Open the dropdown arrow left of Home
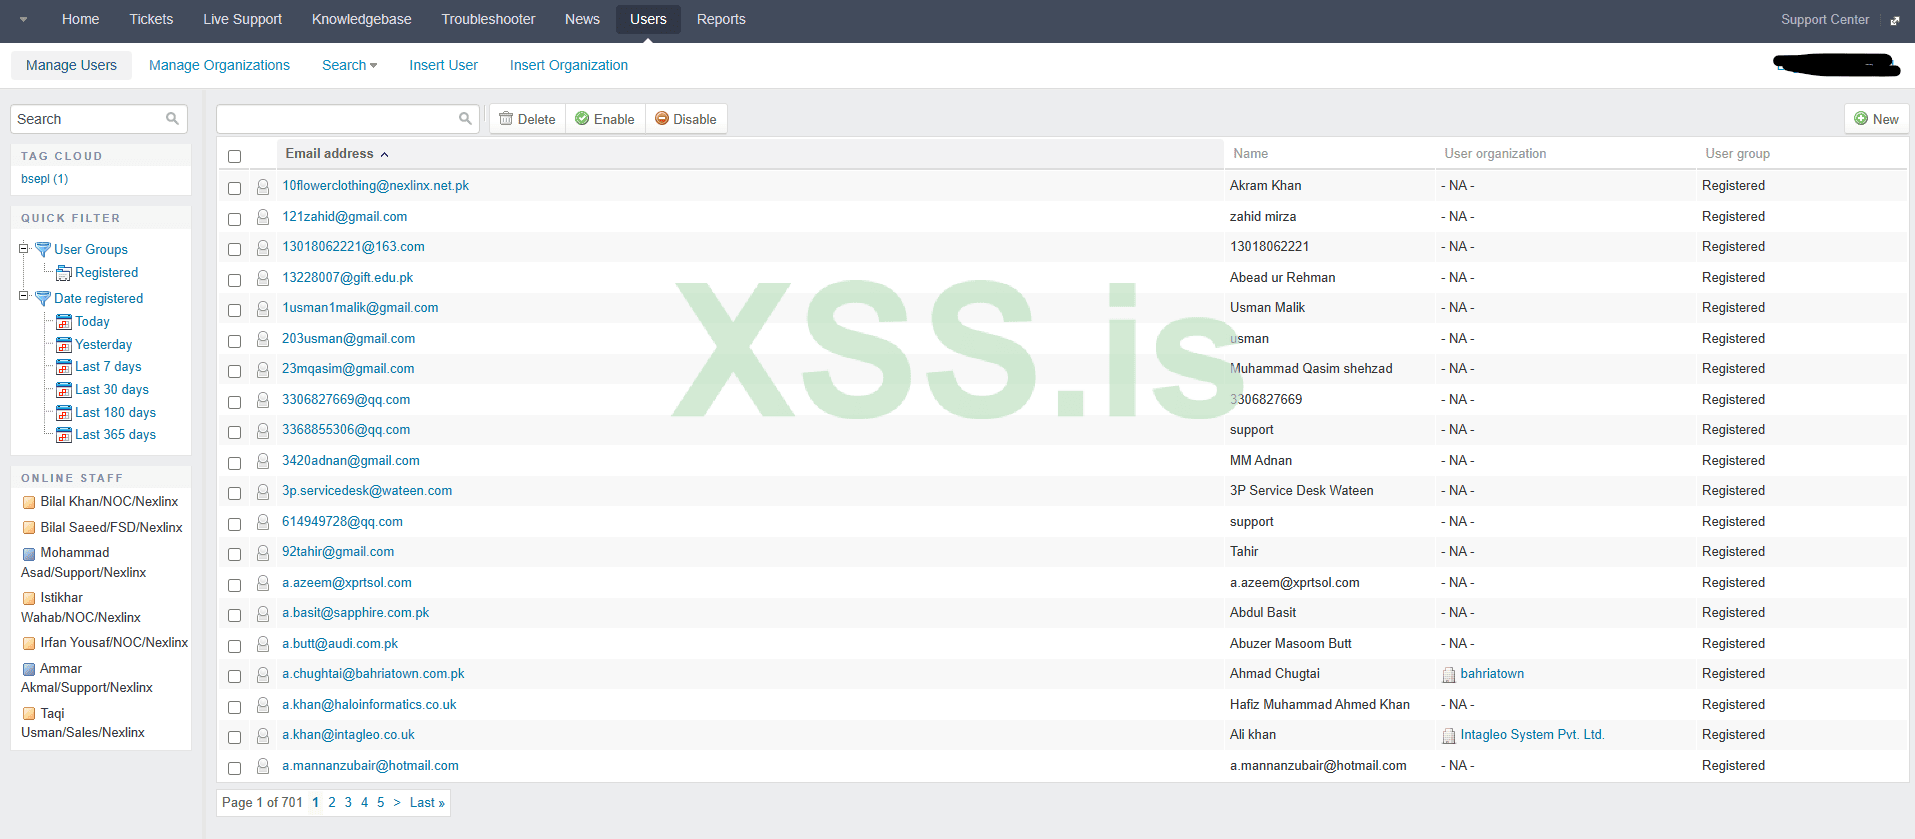The width and height of the screenshot is (1915, 839). click(x=23, y=19)
